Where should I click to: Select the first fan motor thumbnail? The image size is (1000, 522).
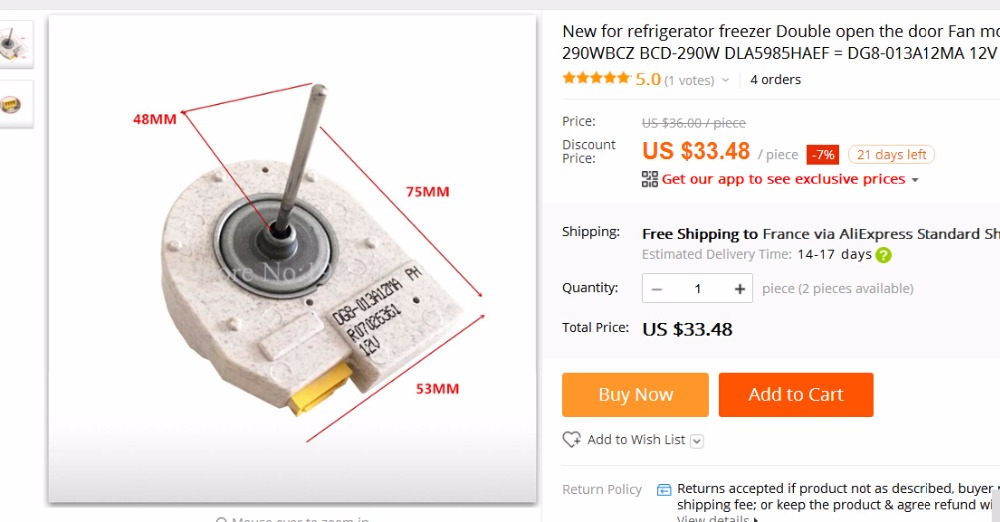pos(16,44)
